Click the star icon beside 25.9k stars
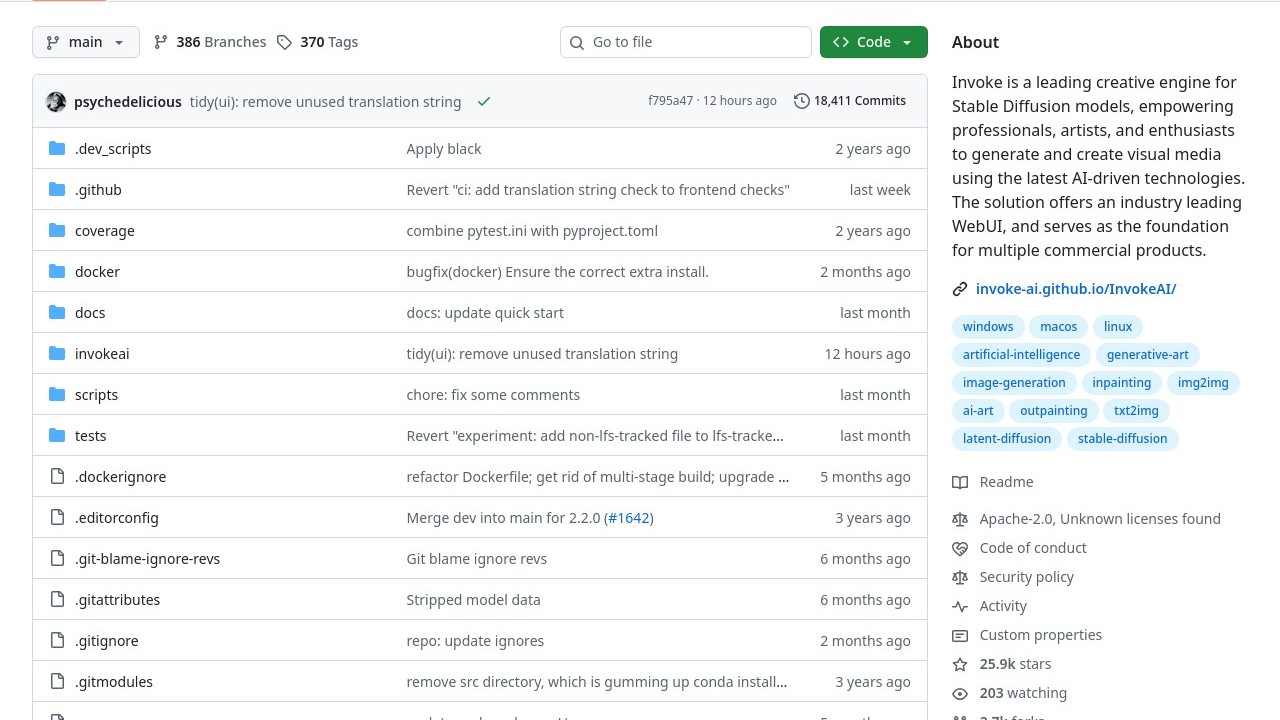 [x=960, y=664]
